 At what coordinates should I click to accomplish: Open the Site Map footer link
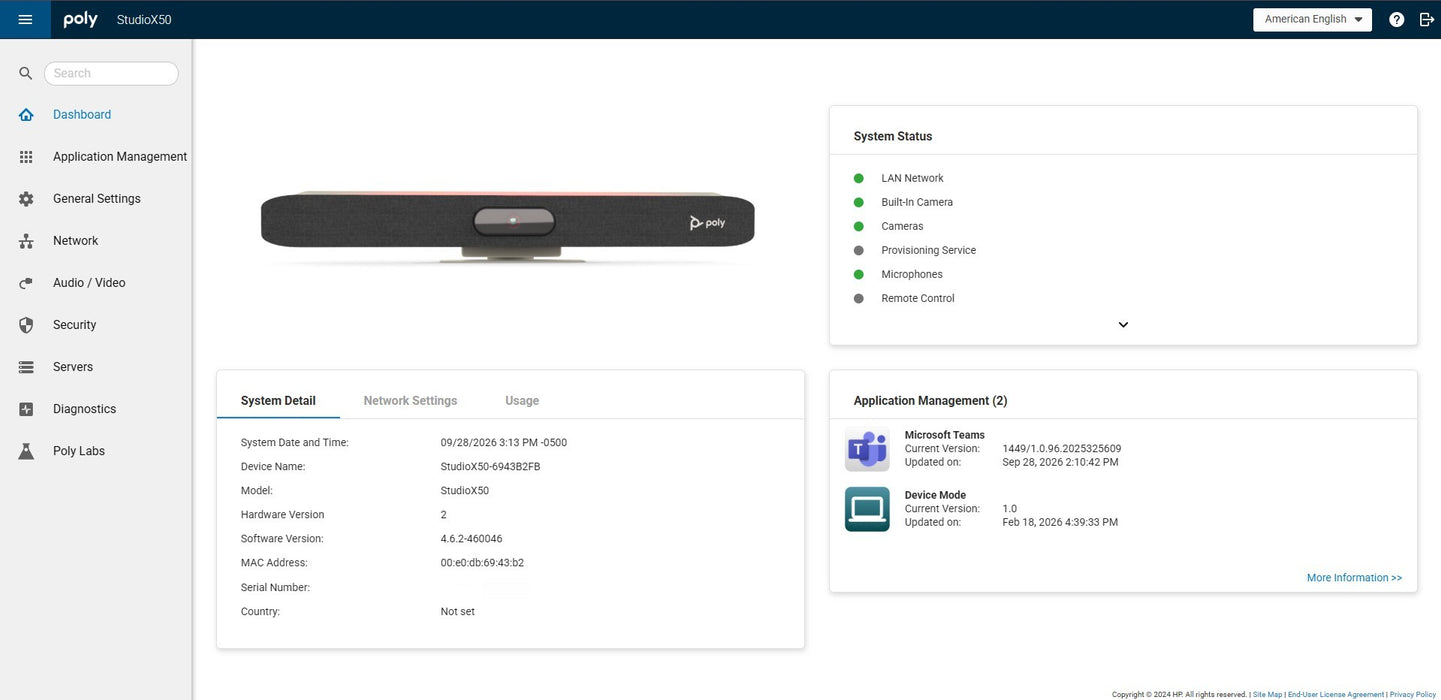click(x=1267, y=694)
